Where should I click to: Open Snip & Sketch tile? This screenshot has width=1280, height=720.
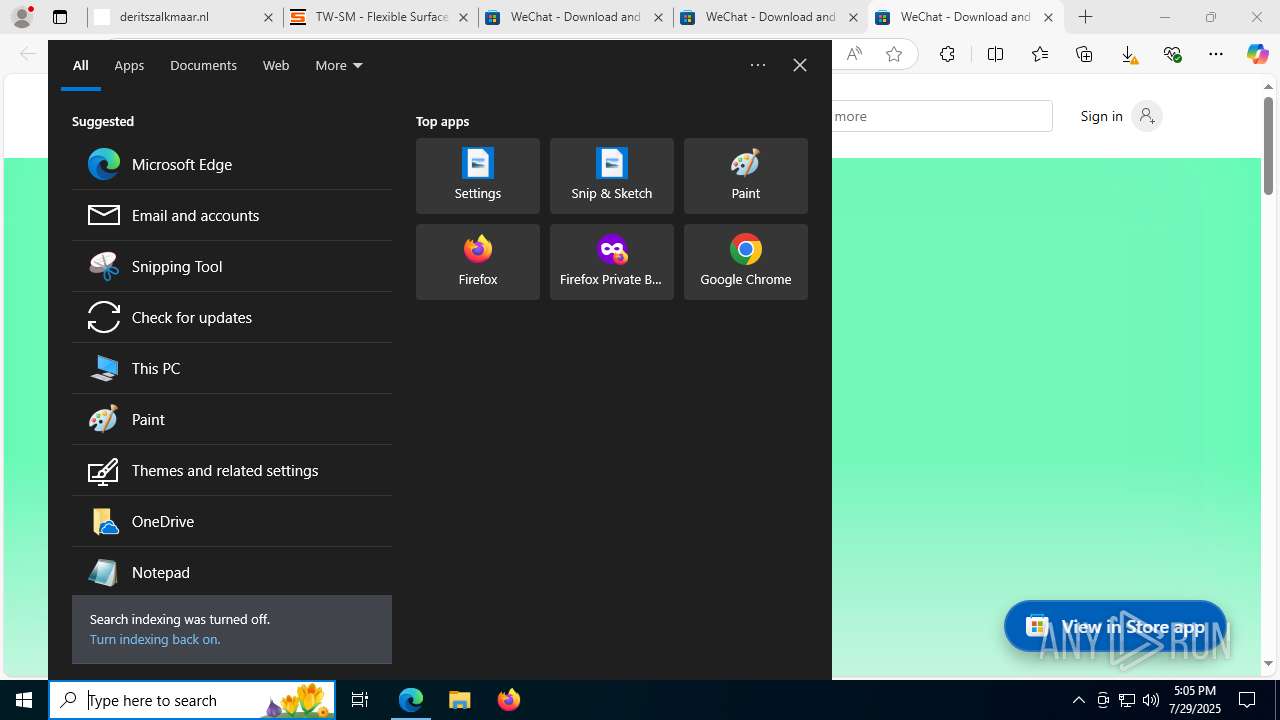tap(612, 176)
